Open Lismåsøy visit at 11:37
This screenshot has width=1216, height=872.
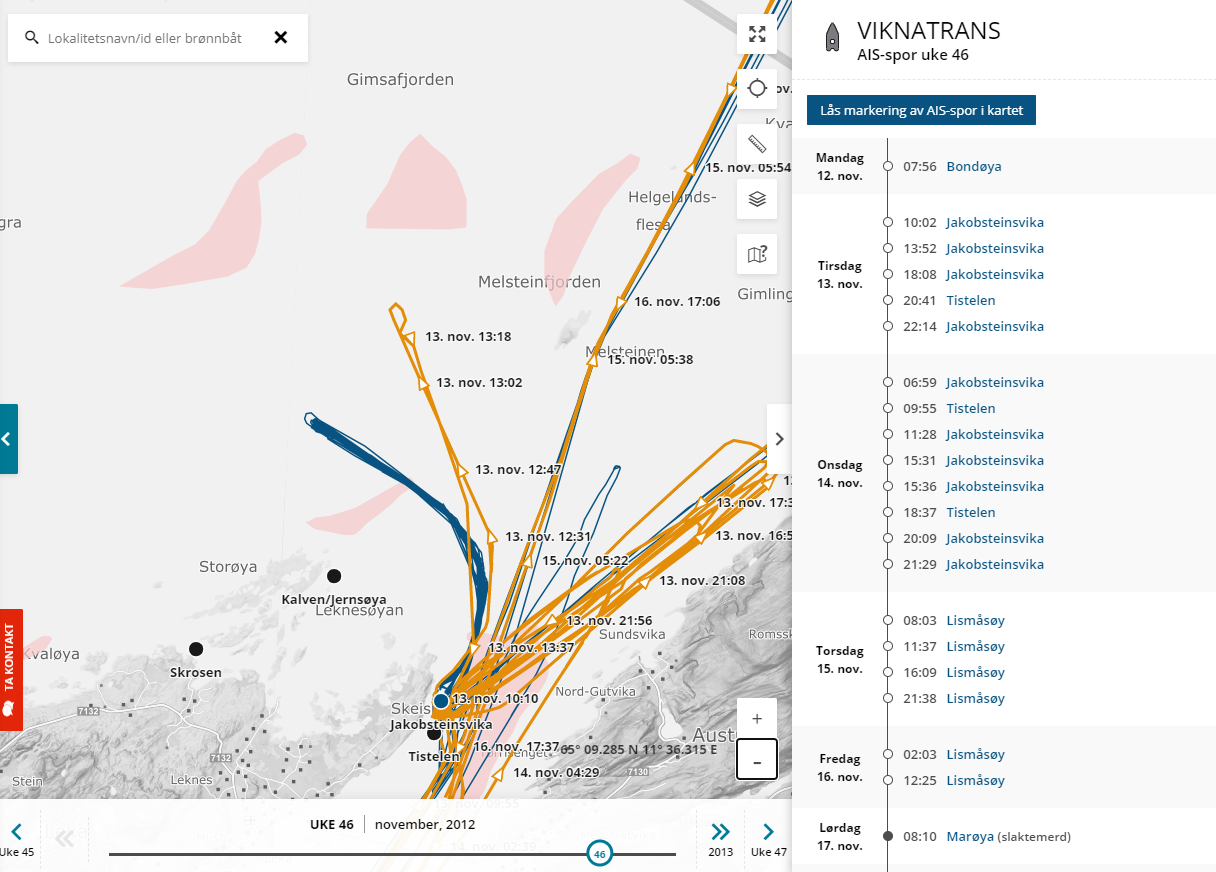pos(975,646)
